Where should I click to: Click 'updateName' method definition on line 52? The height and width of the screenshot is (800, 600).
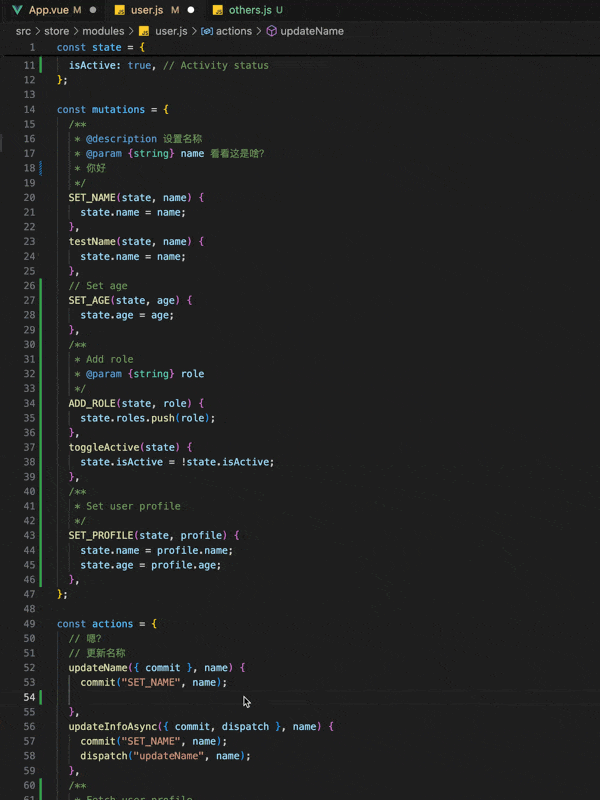tap(98, 667)
